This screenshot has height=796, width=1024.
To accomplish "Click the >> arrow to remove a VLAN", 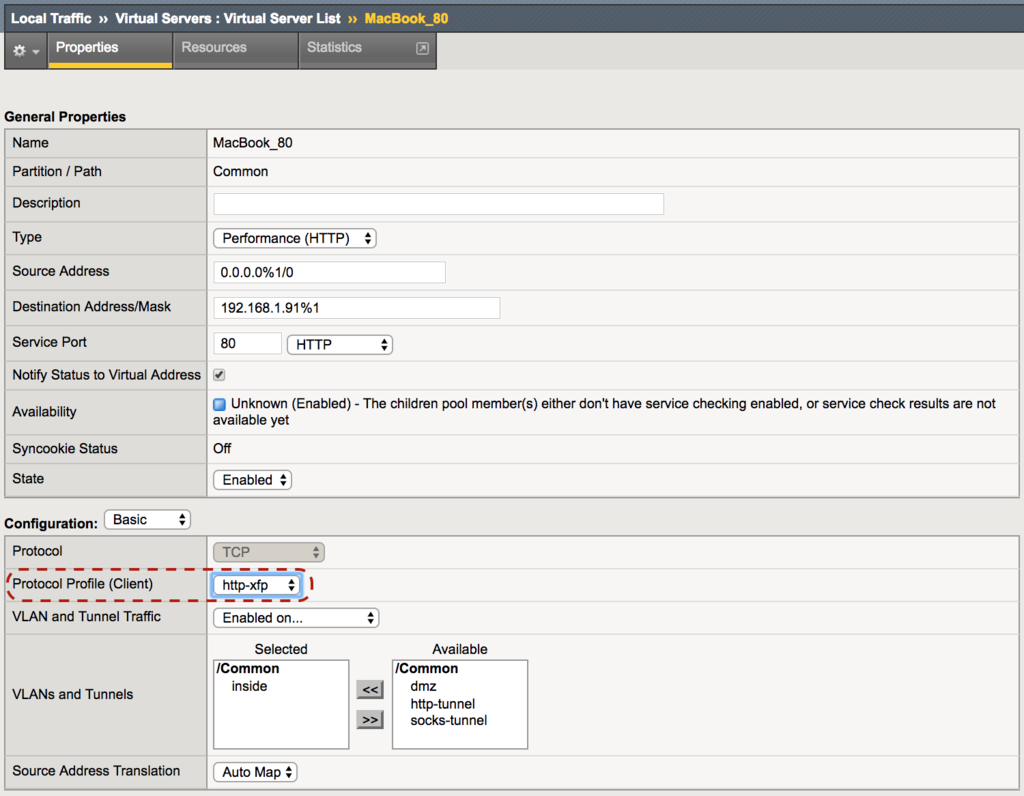I will [x=369, y=719].
